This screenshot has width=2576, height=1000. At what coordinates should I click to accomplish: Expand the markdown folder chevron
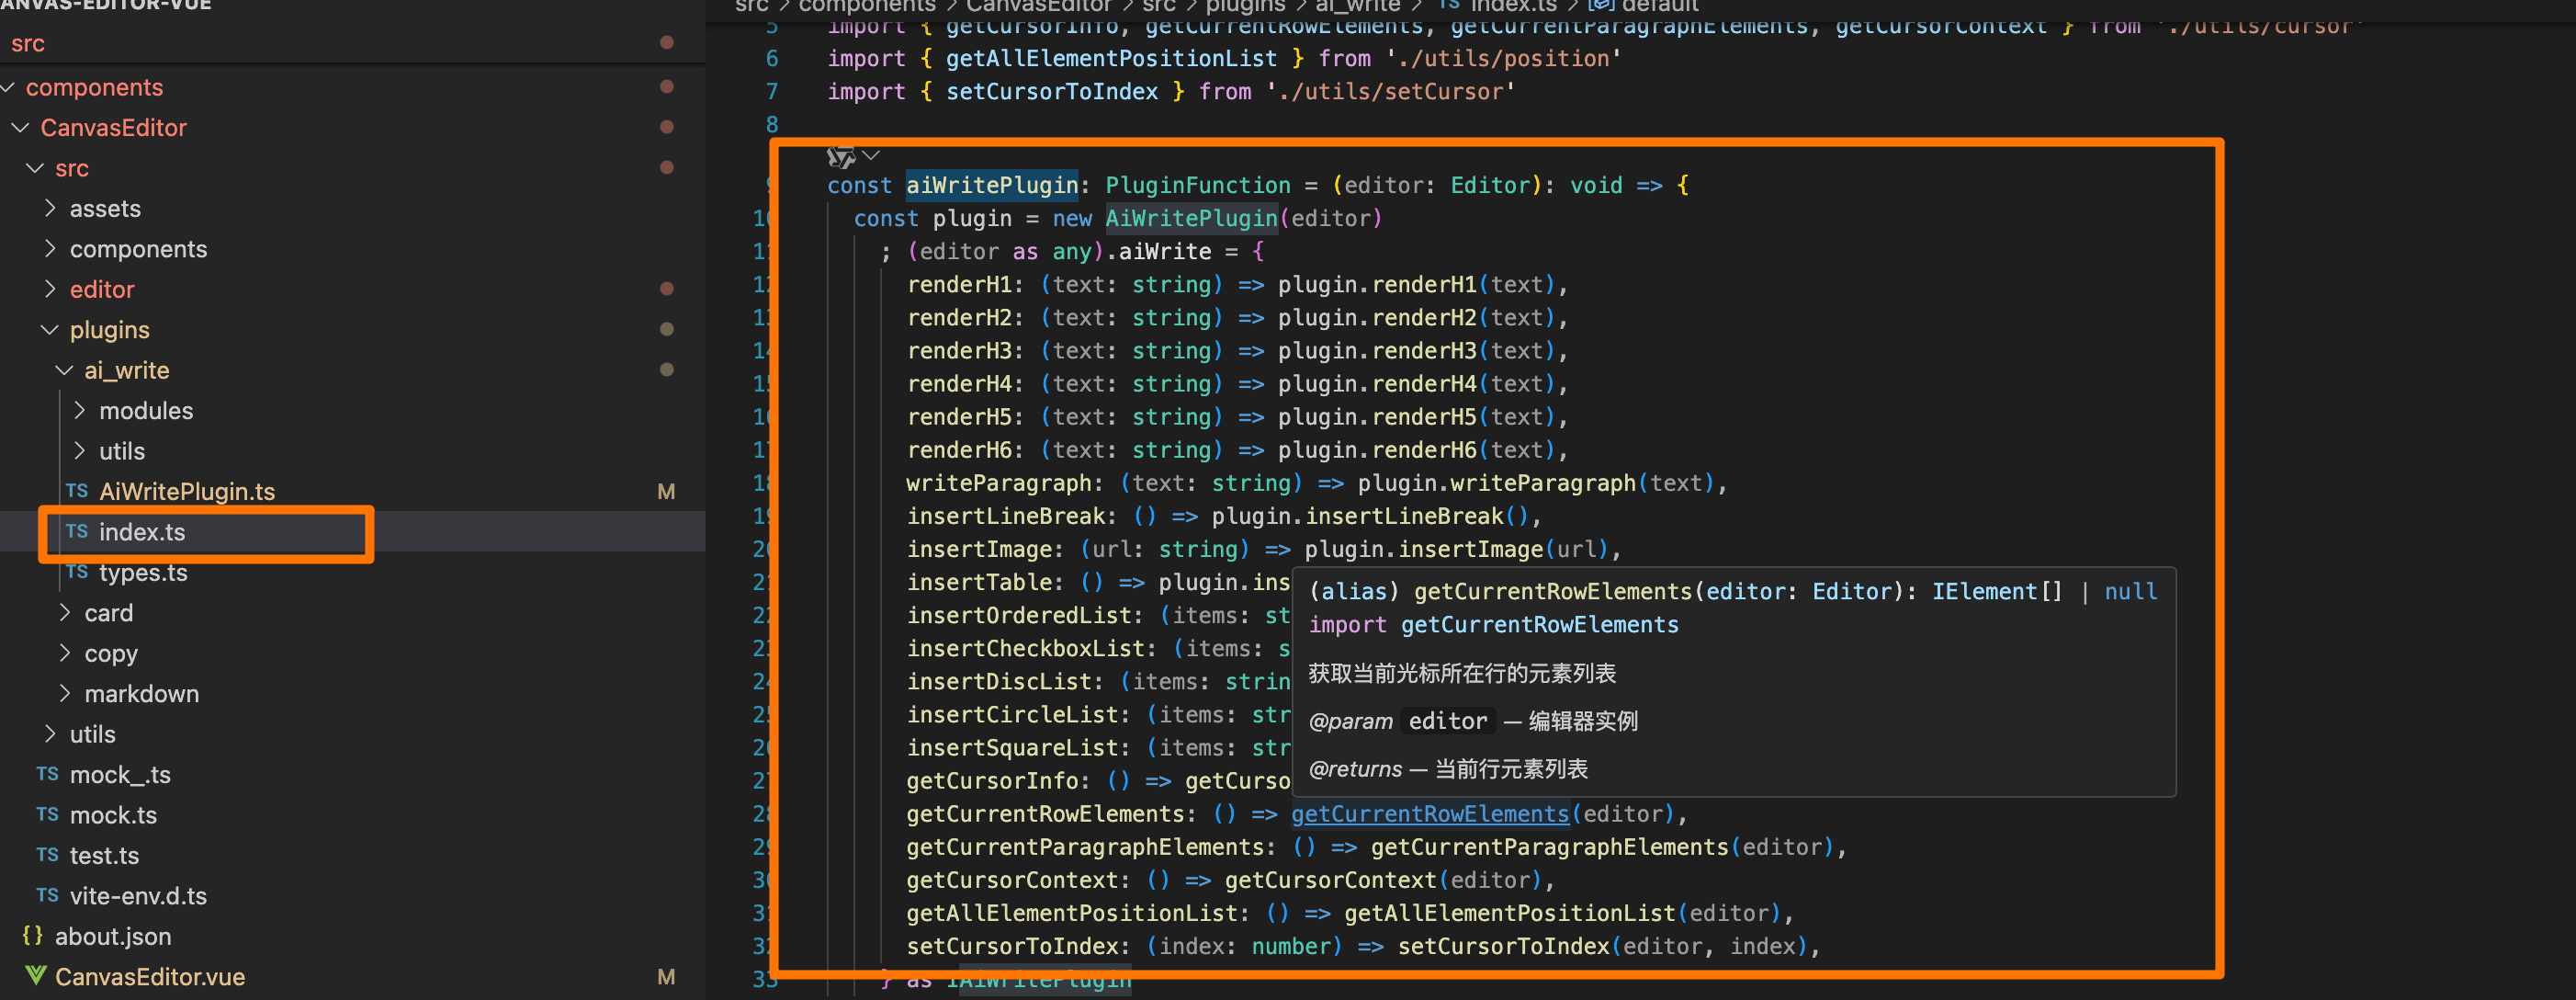[x=65, y=693]
